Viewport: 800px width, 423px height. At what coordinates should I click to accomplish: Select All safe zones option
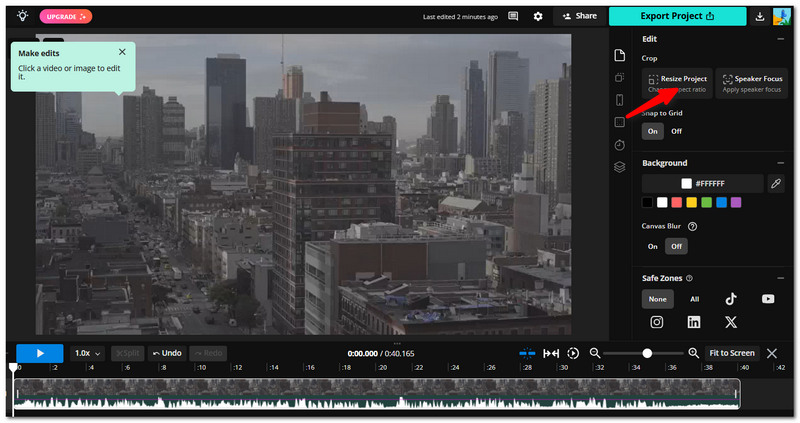pyautogui.click(x=694, y=299)
